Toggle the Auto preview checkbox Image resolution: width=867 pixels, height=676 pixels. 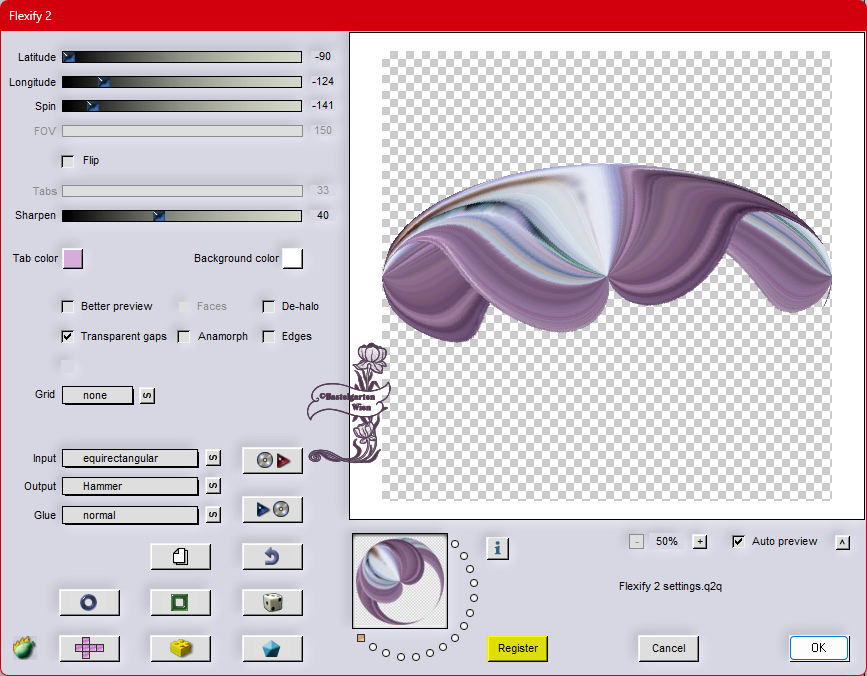[739, 541]
